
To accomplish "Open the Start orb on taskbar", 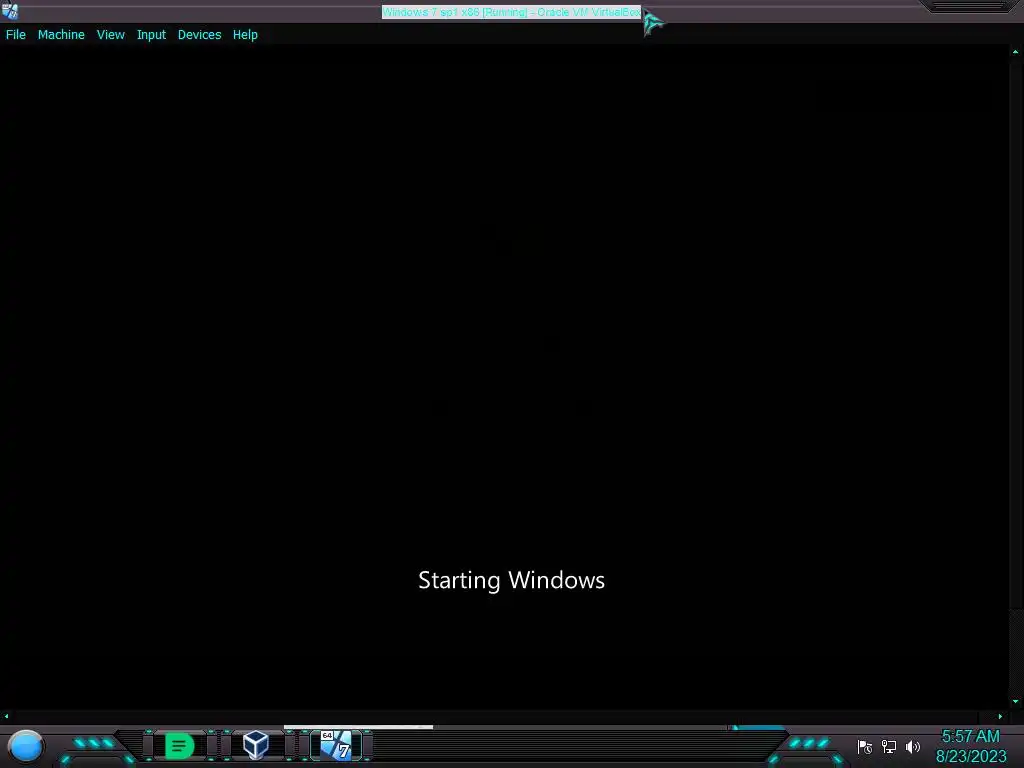I will tap(26, 746).
